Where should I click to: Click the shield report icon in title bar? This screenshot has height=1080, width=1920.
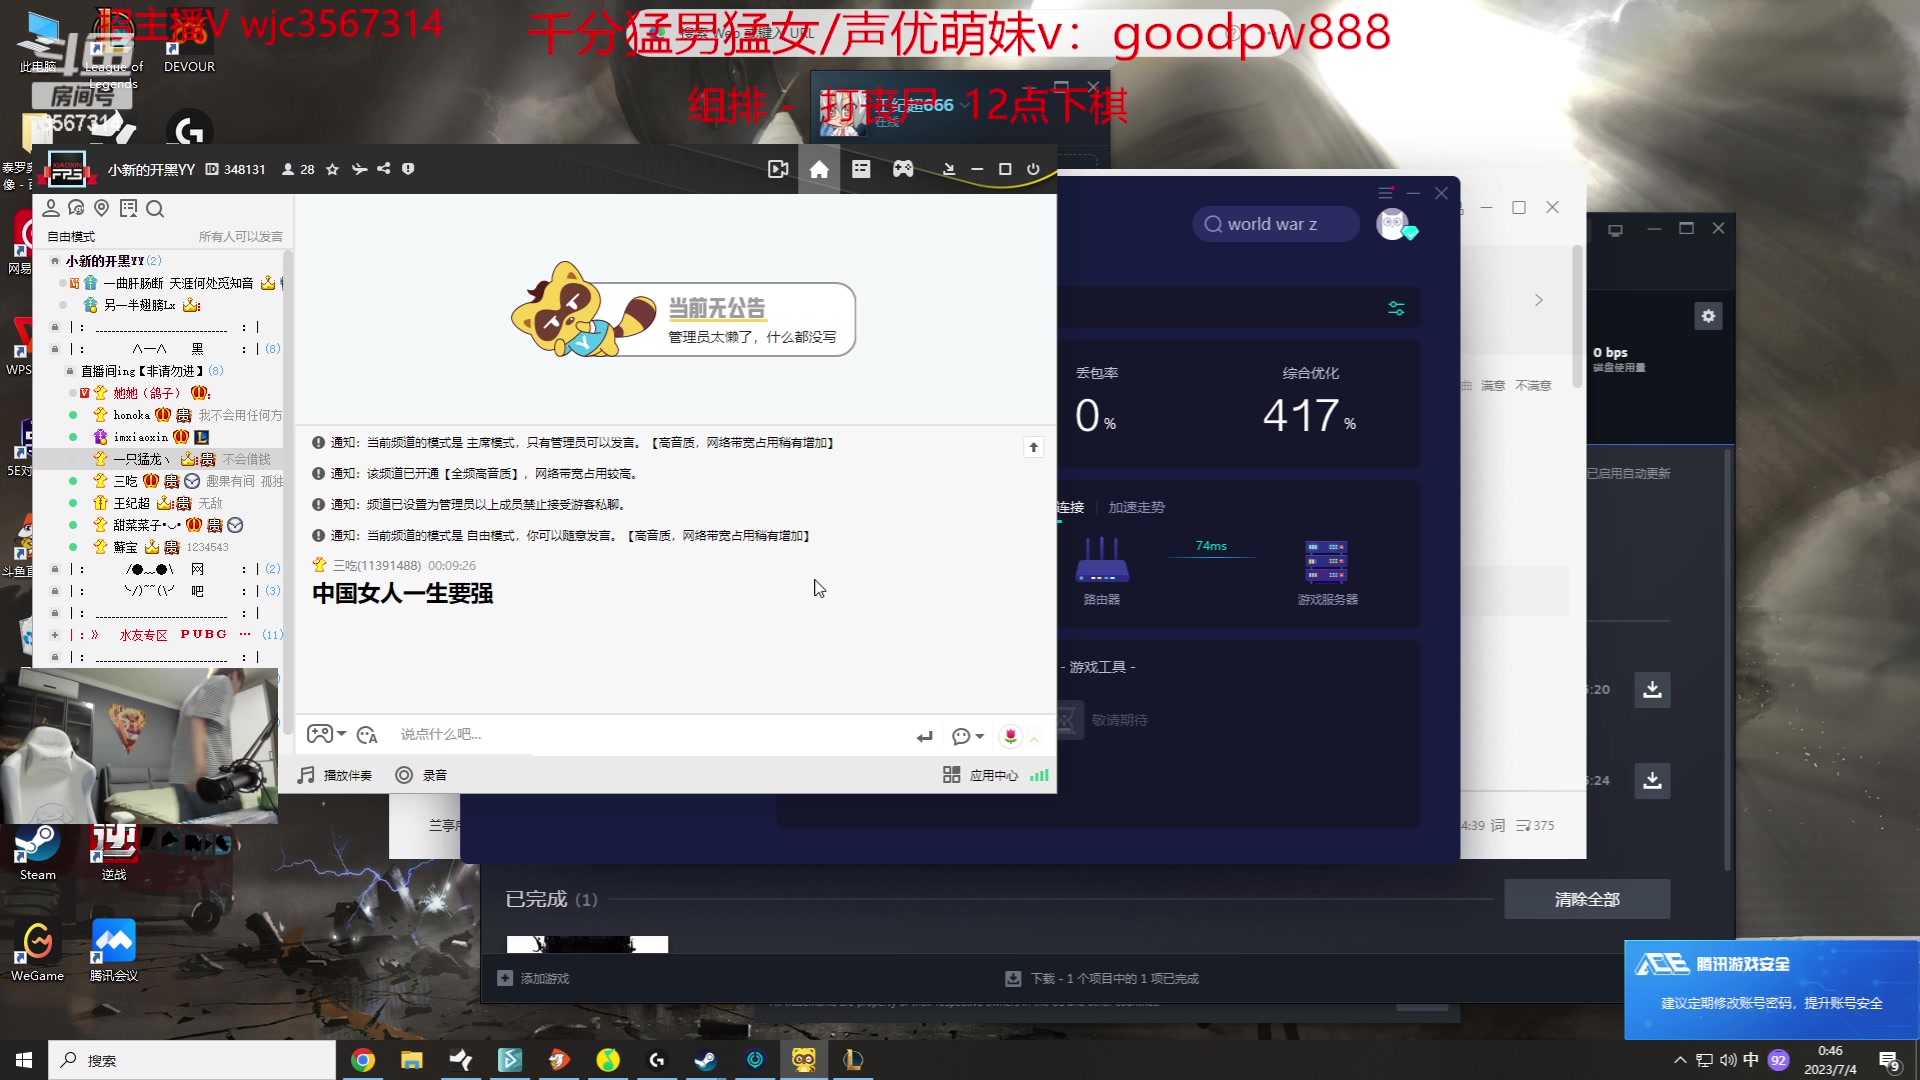coord(408,169)
